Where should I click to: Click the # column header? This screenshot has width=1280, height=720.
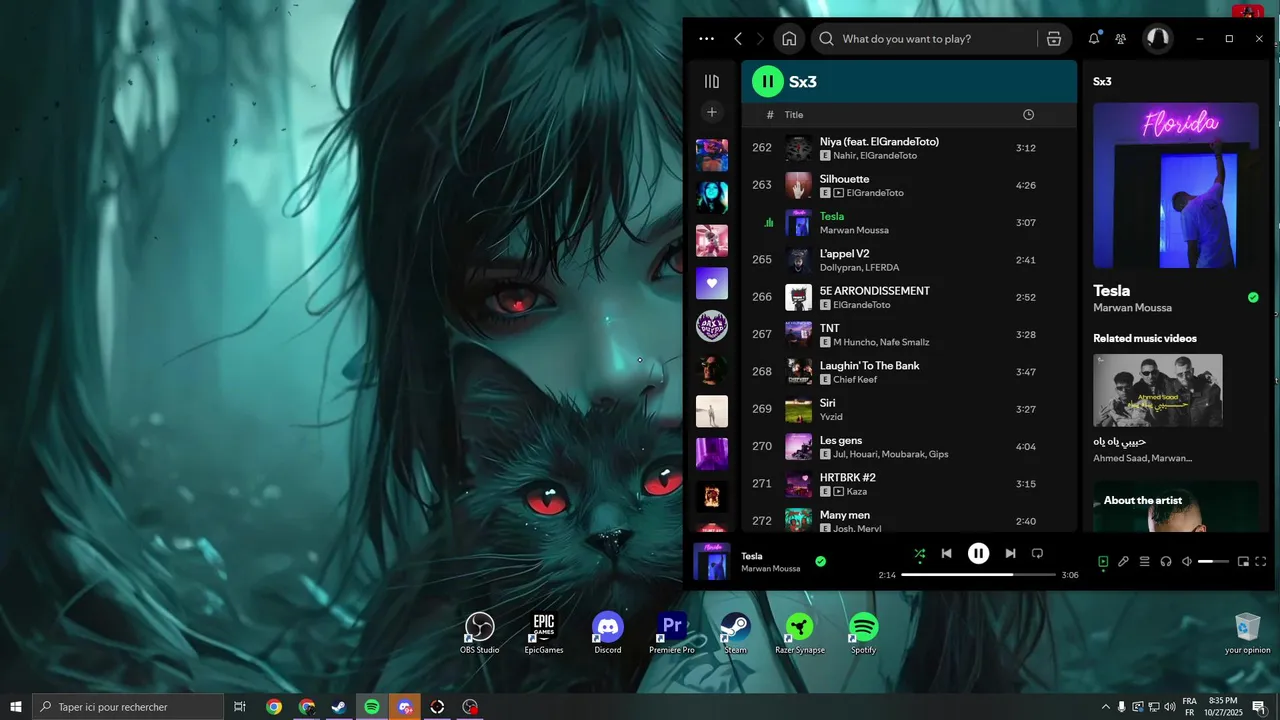[x=770, y=115]
